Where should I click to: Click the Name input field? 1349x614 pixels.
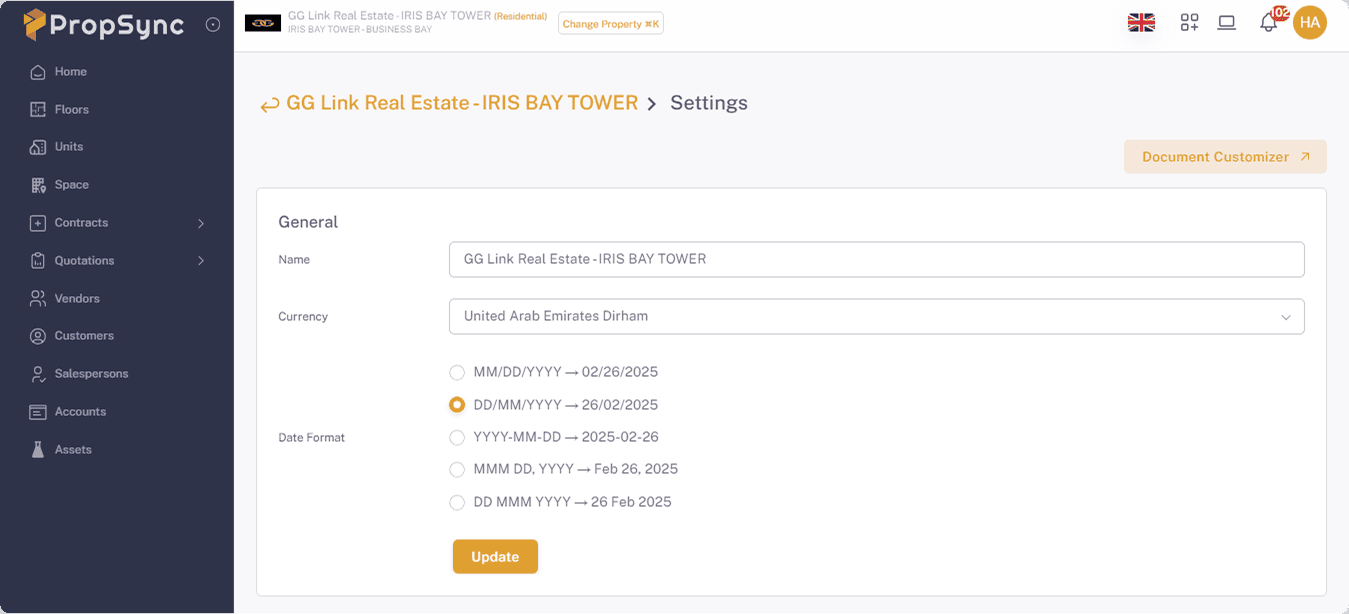(877, 259)
